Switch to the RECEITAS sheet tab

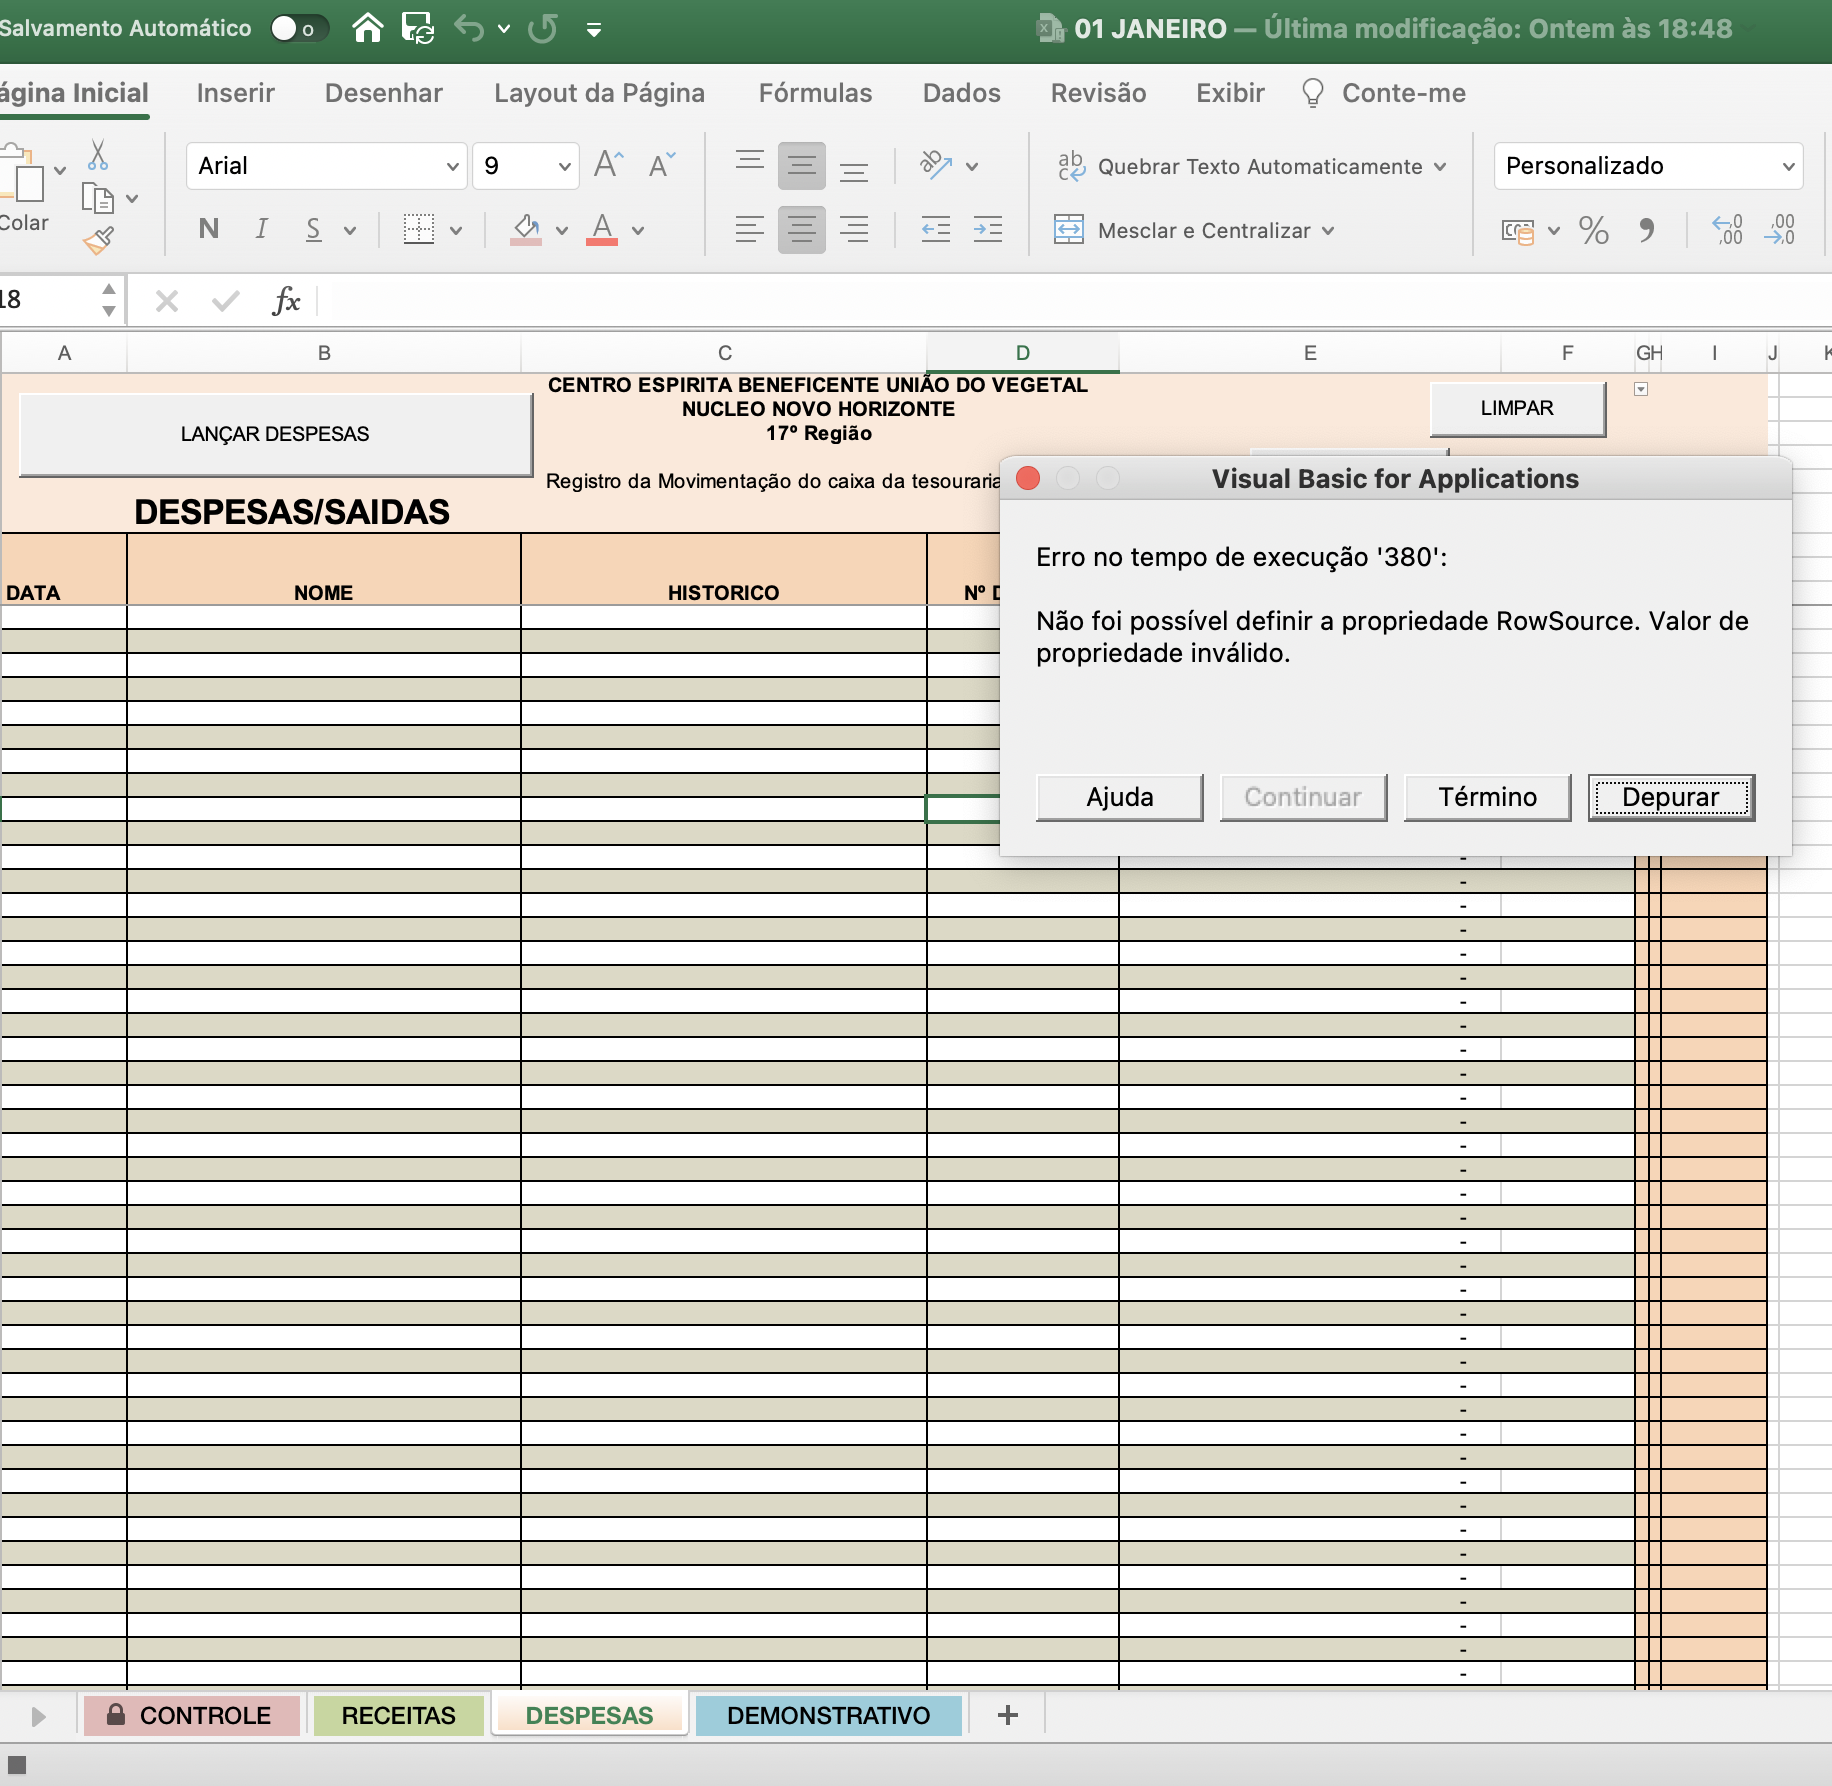[x=398, y=1715]
